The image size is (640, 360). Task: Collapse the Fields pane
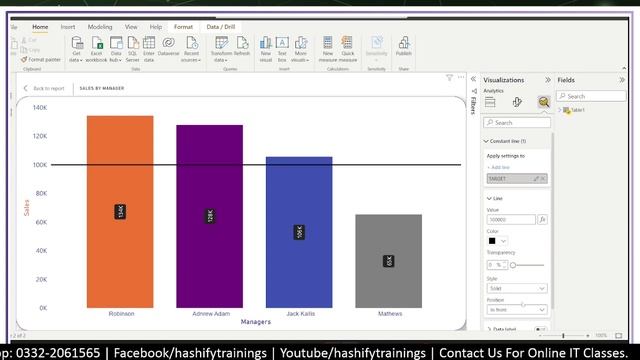622,80
